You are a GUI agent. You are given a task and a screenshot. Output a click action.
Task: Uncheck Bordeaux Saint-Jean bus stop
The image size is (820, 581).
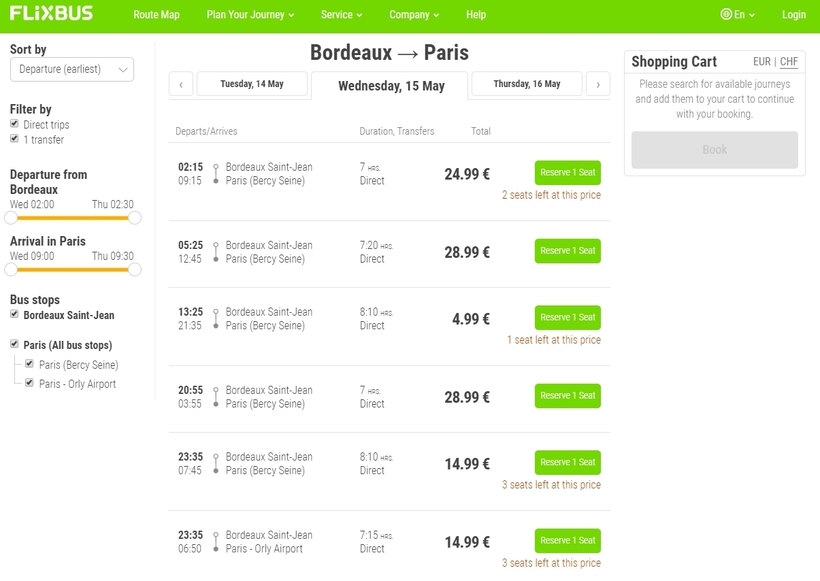(x=14, y=314)
